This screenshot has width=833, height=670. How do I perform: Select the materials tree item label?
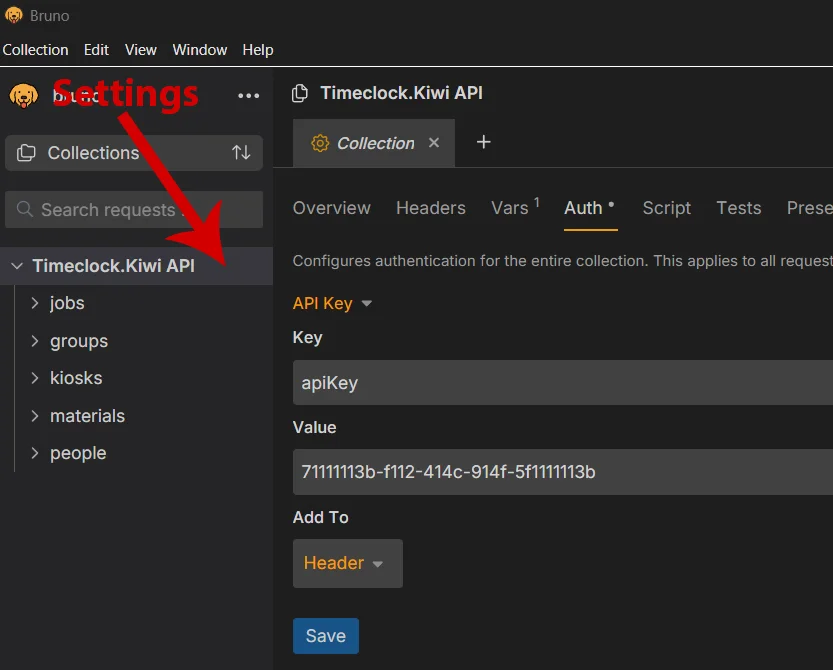pos(87,415)
